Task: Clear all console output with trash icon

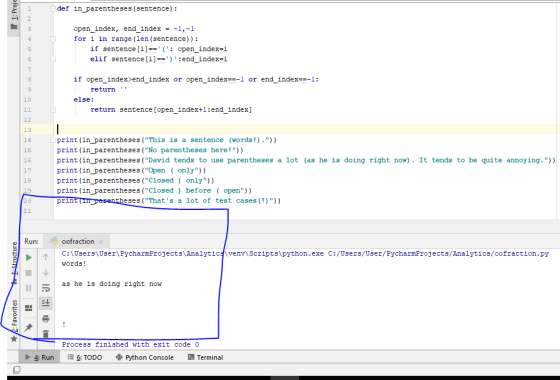Action: pyautogui.click(x=46, y=334)
